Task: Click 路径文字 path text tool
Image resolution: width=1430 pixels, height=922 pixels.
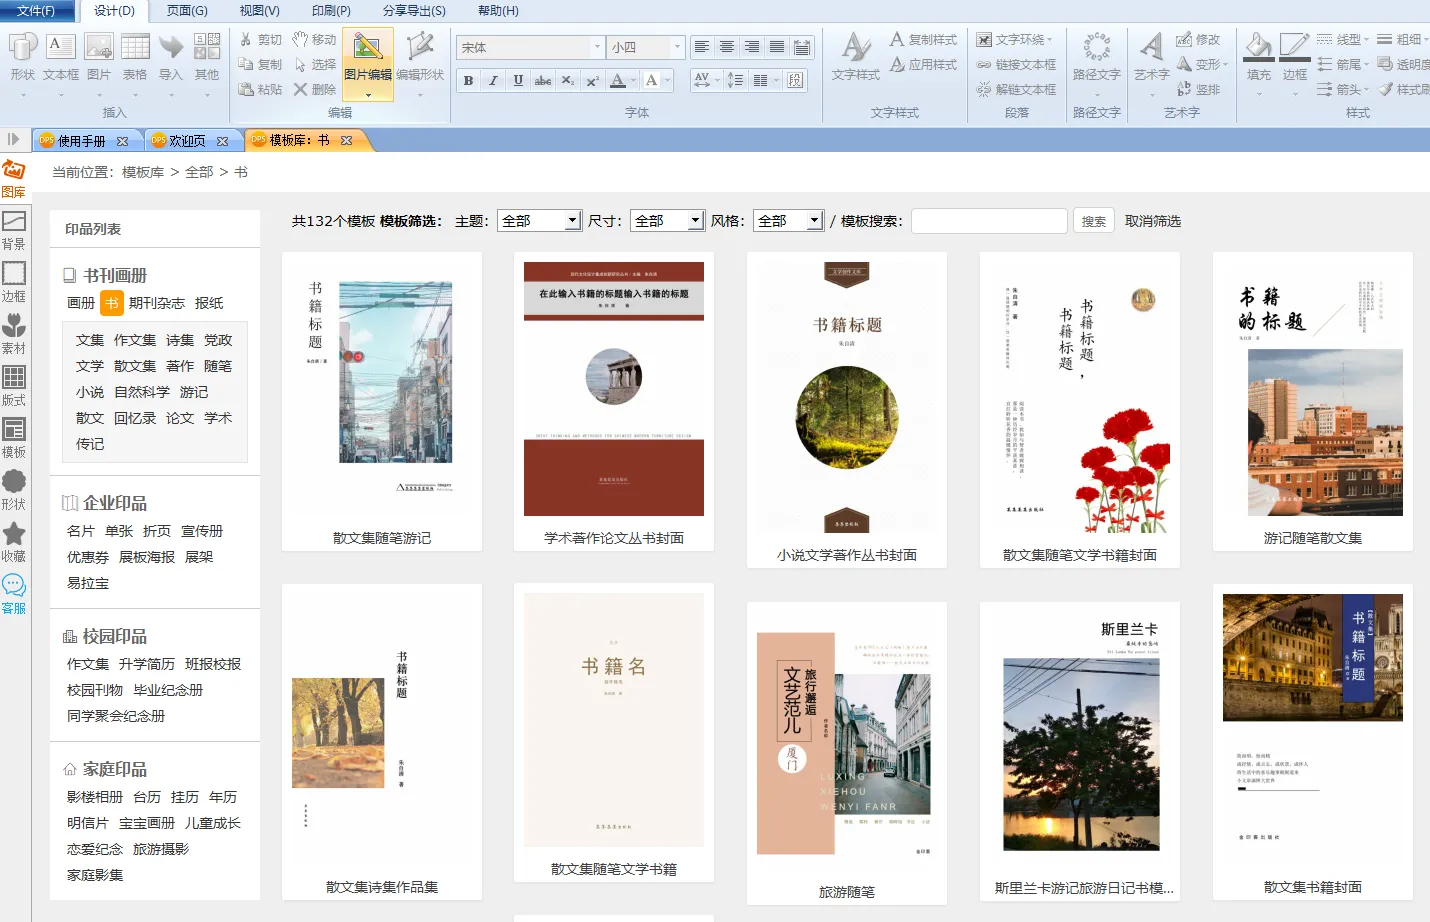Action: [x=1097, y=58]
